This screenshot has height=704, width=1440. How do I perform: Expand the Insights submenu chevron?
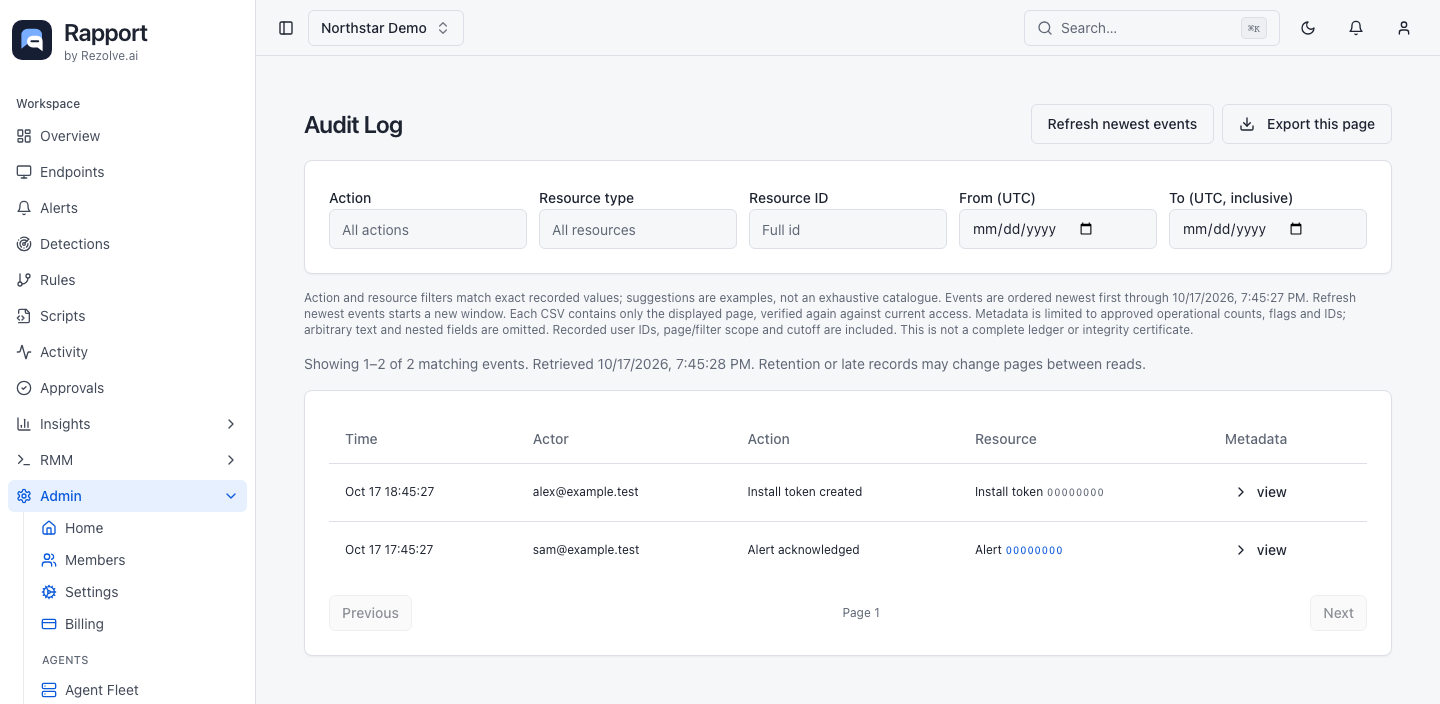coord(231,424)
